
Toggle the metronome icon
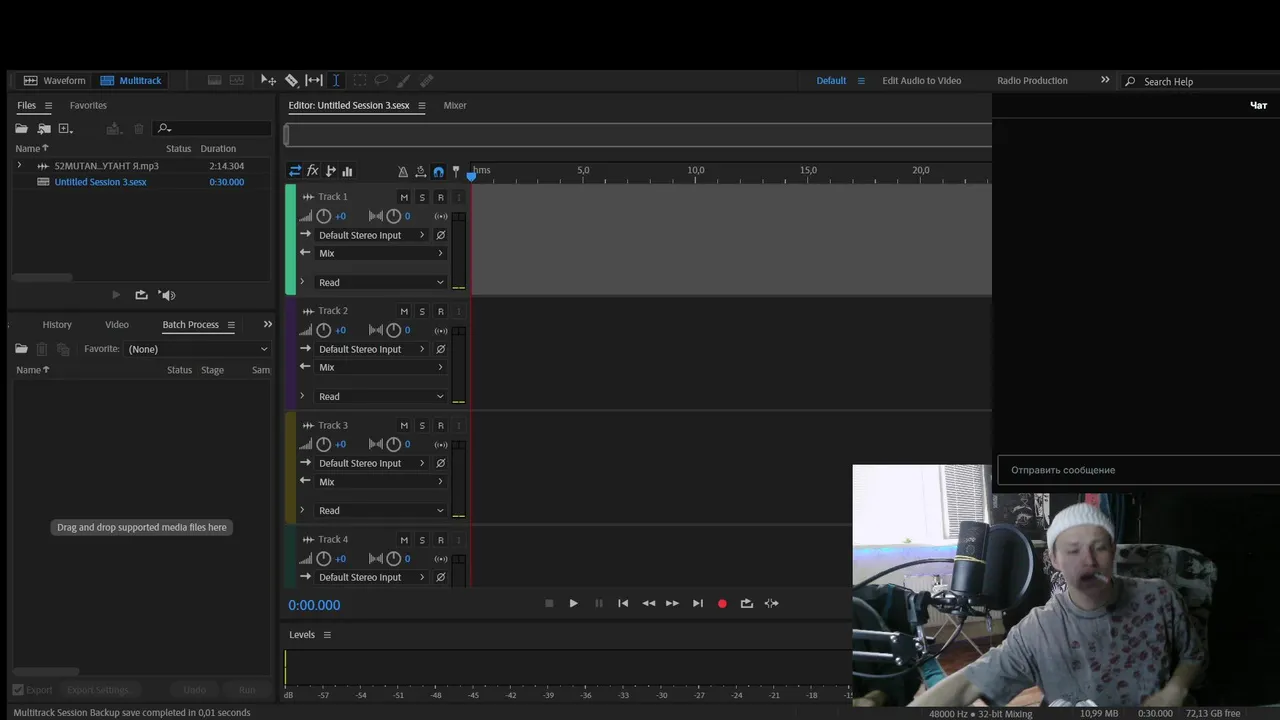pos(403,172)
